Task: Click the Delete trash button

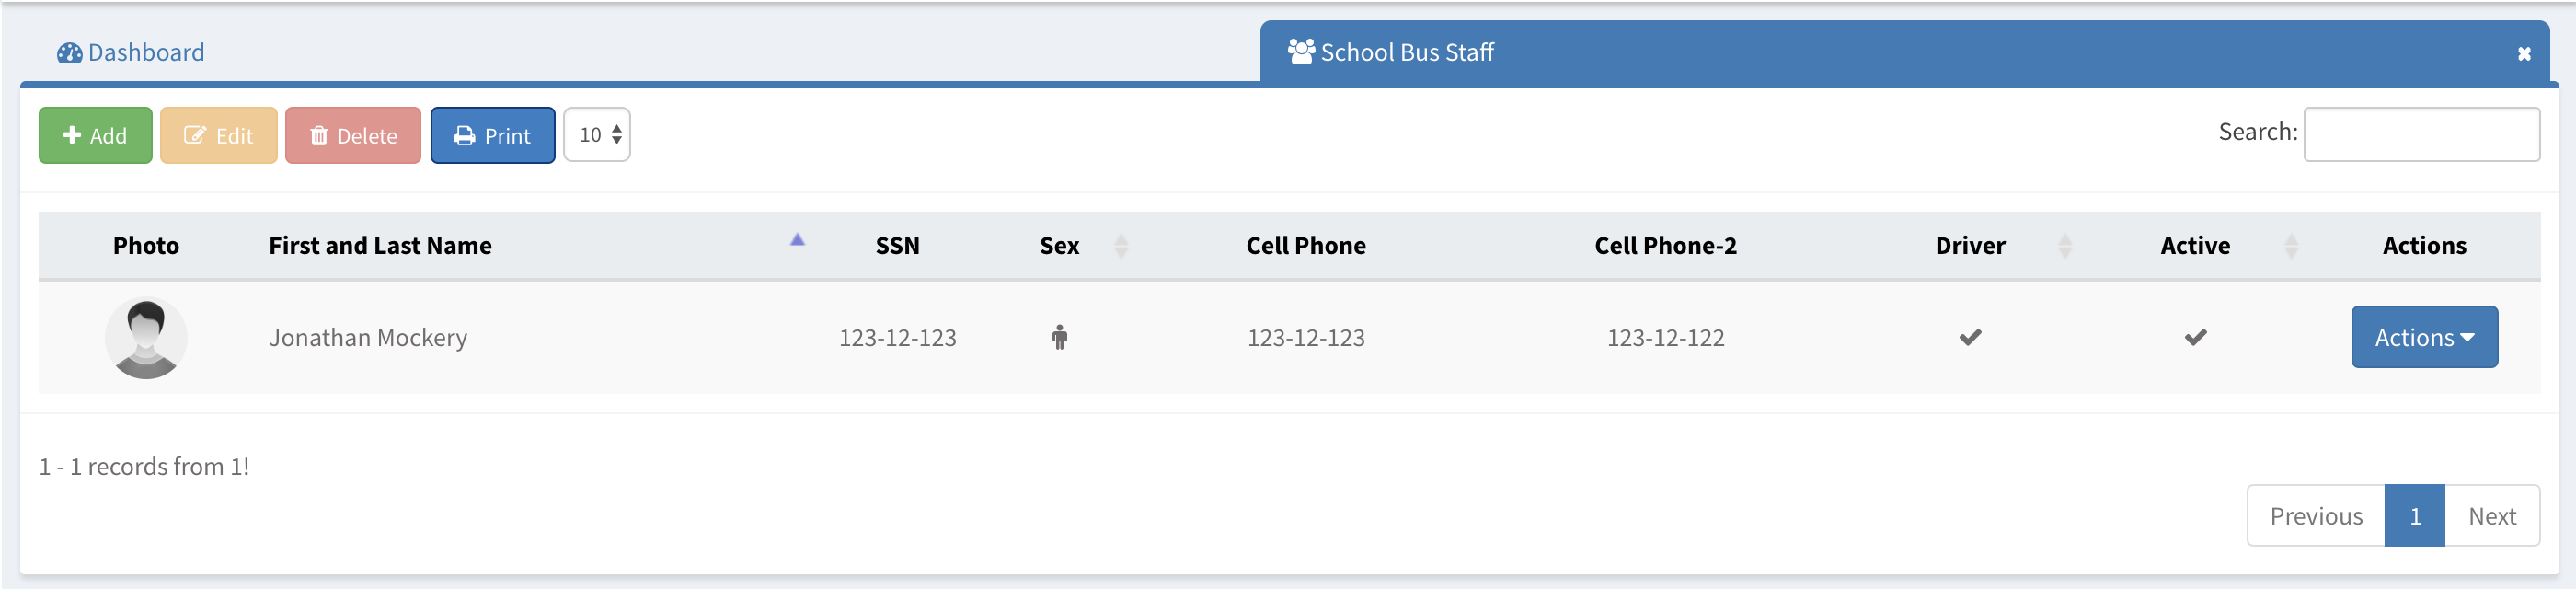Action: point(353,135)
